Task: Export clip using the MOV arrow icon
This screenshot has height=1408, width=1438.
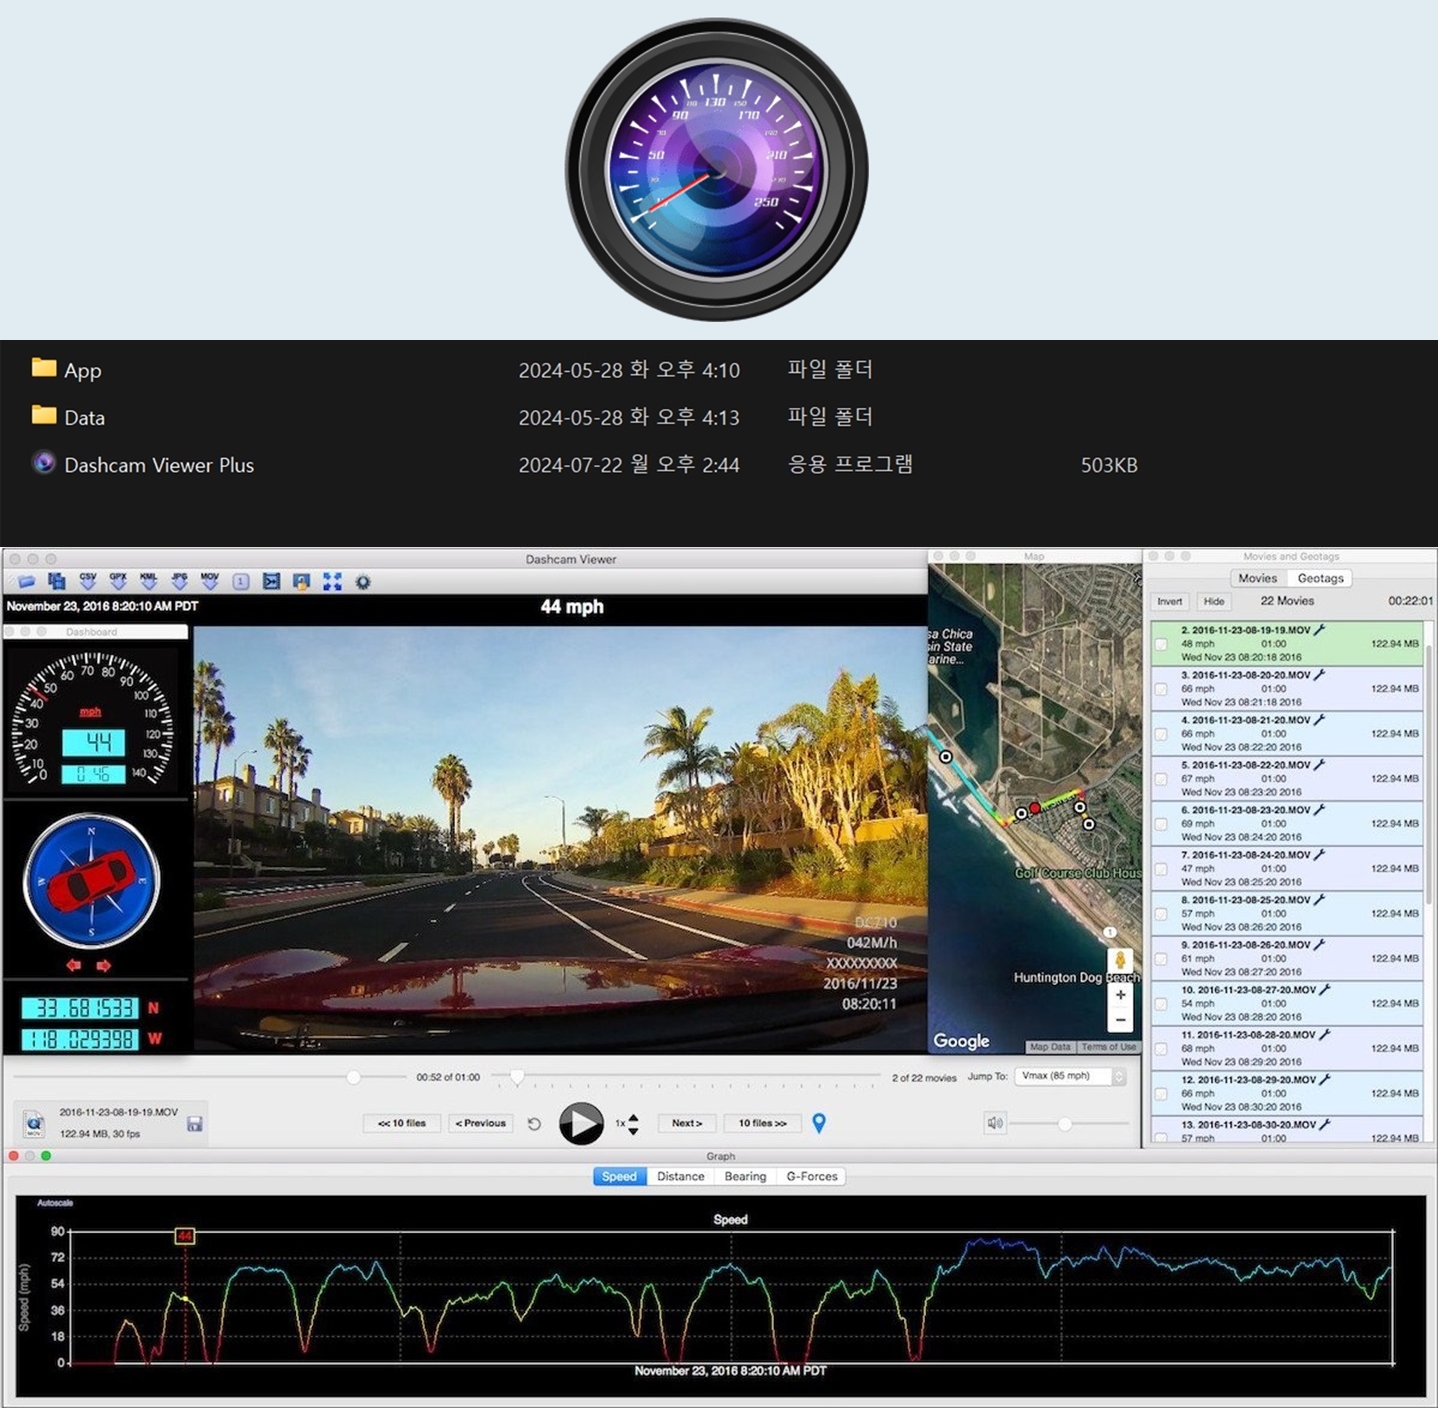Action: (x=210, y=581)
